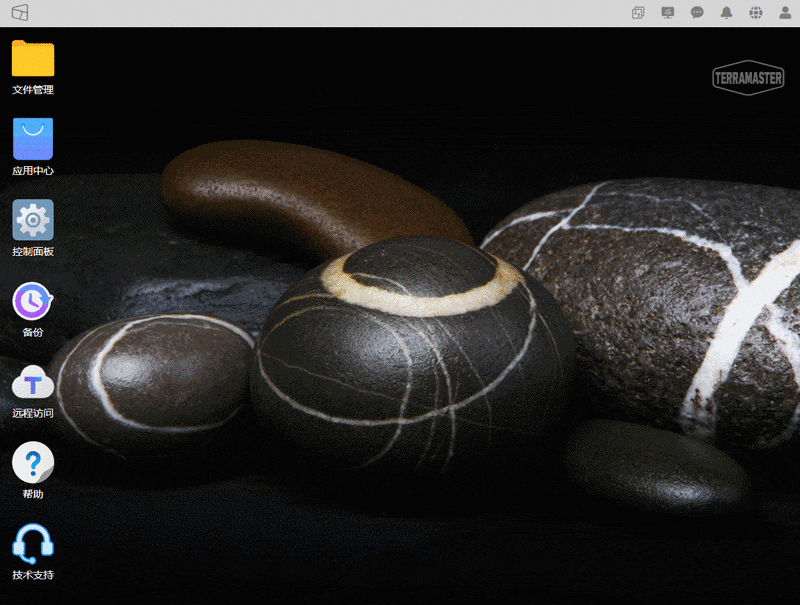The height and width of the screenshot is (605, 800).
Task: Click the TerraMaster logo badge on desktop
Action: (748, 78)
